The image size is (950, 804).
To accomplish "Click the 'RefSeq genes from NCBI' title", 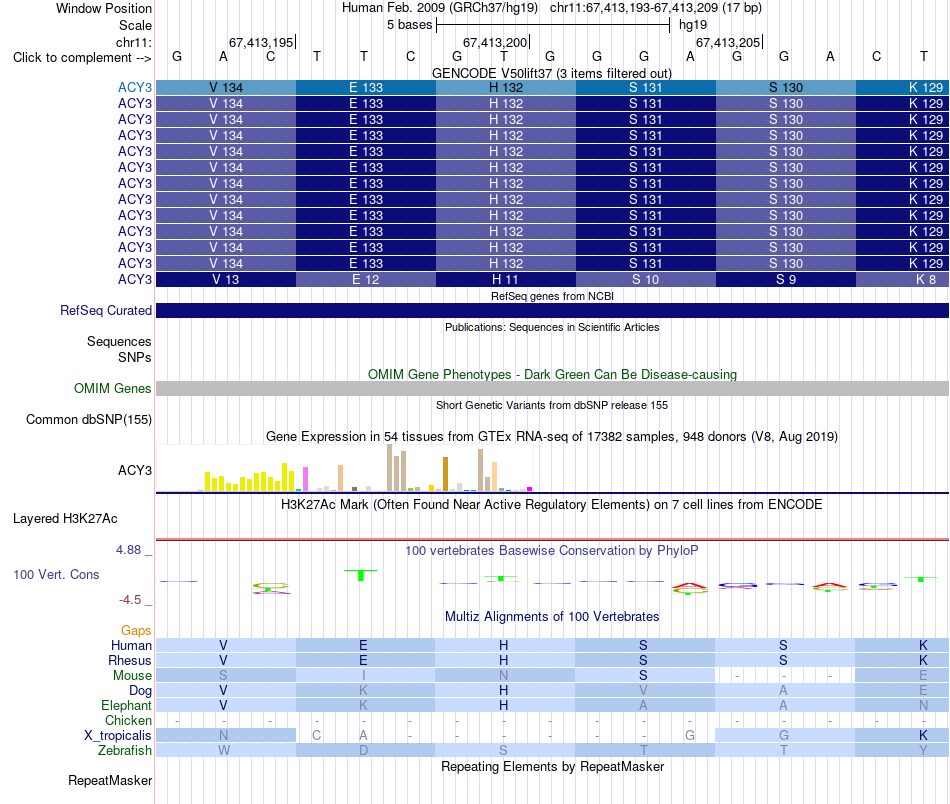I will 552,296.
